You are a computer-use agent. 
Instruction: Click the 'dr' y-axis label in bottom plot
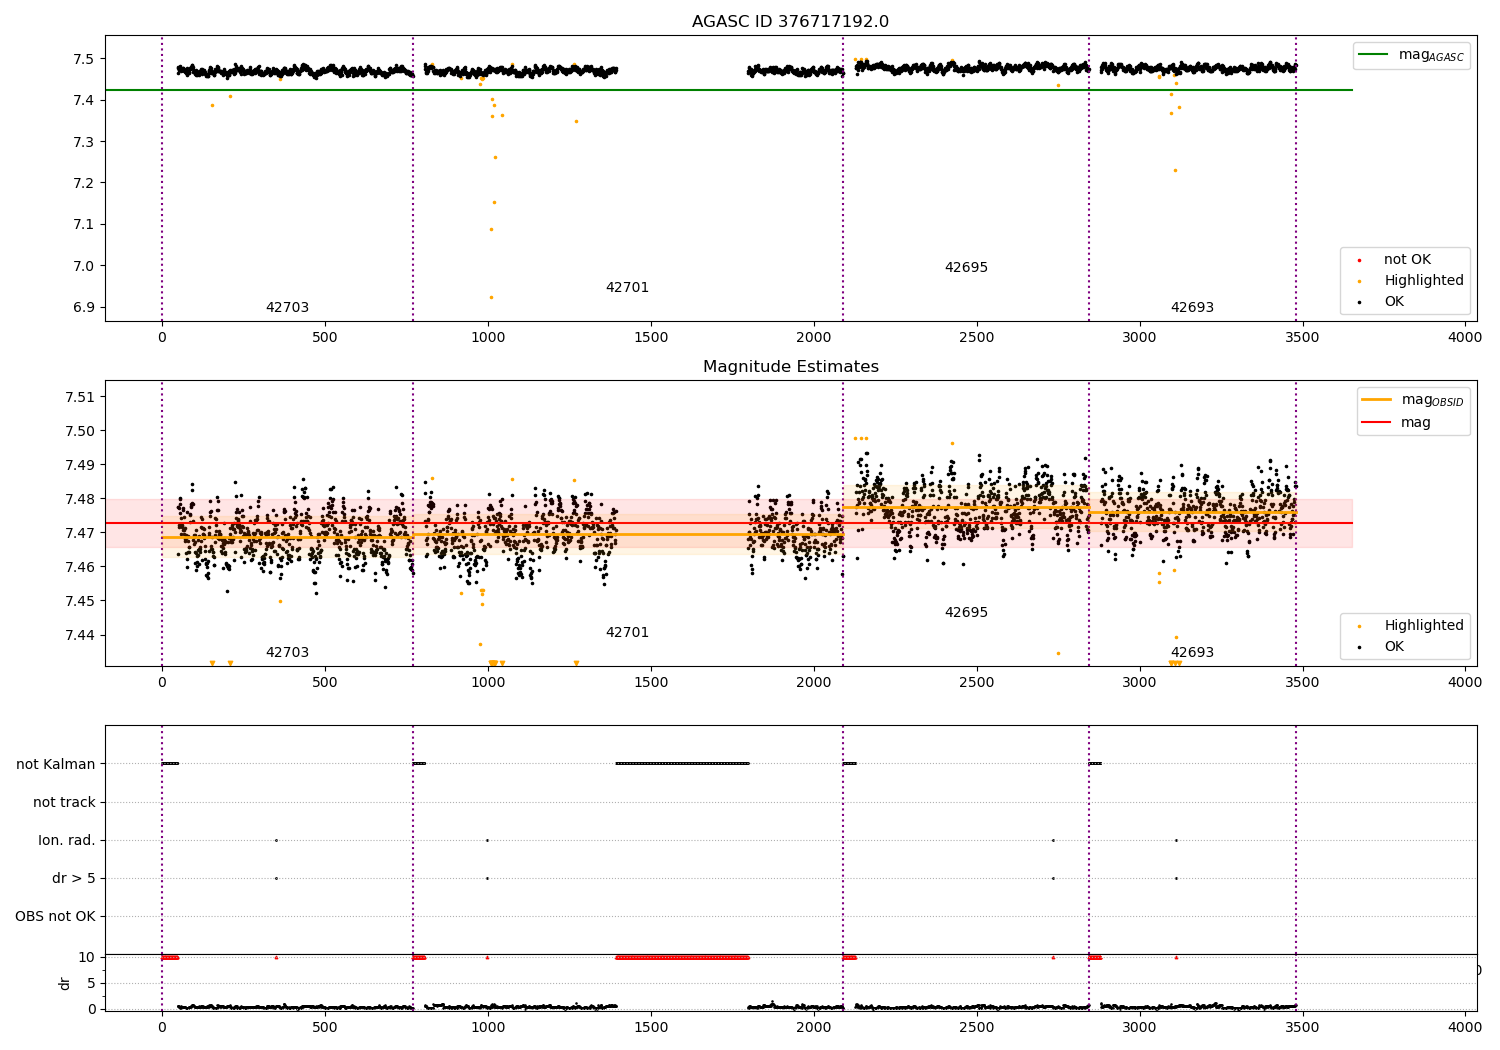(x=65, y=983)
